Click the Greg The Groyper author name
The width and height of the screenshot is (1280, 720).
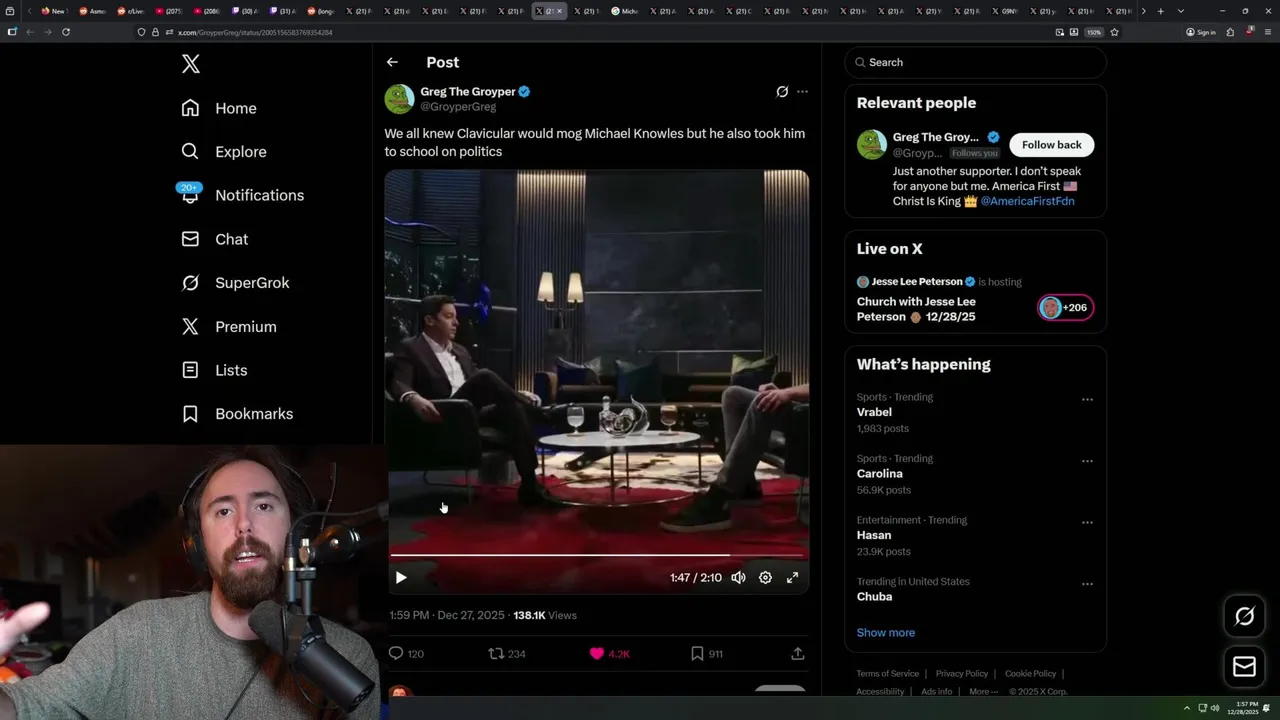pyautogui.click(x=467, y=91)
